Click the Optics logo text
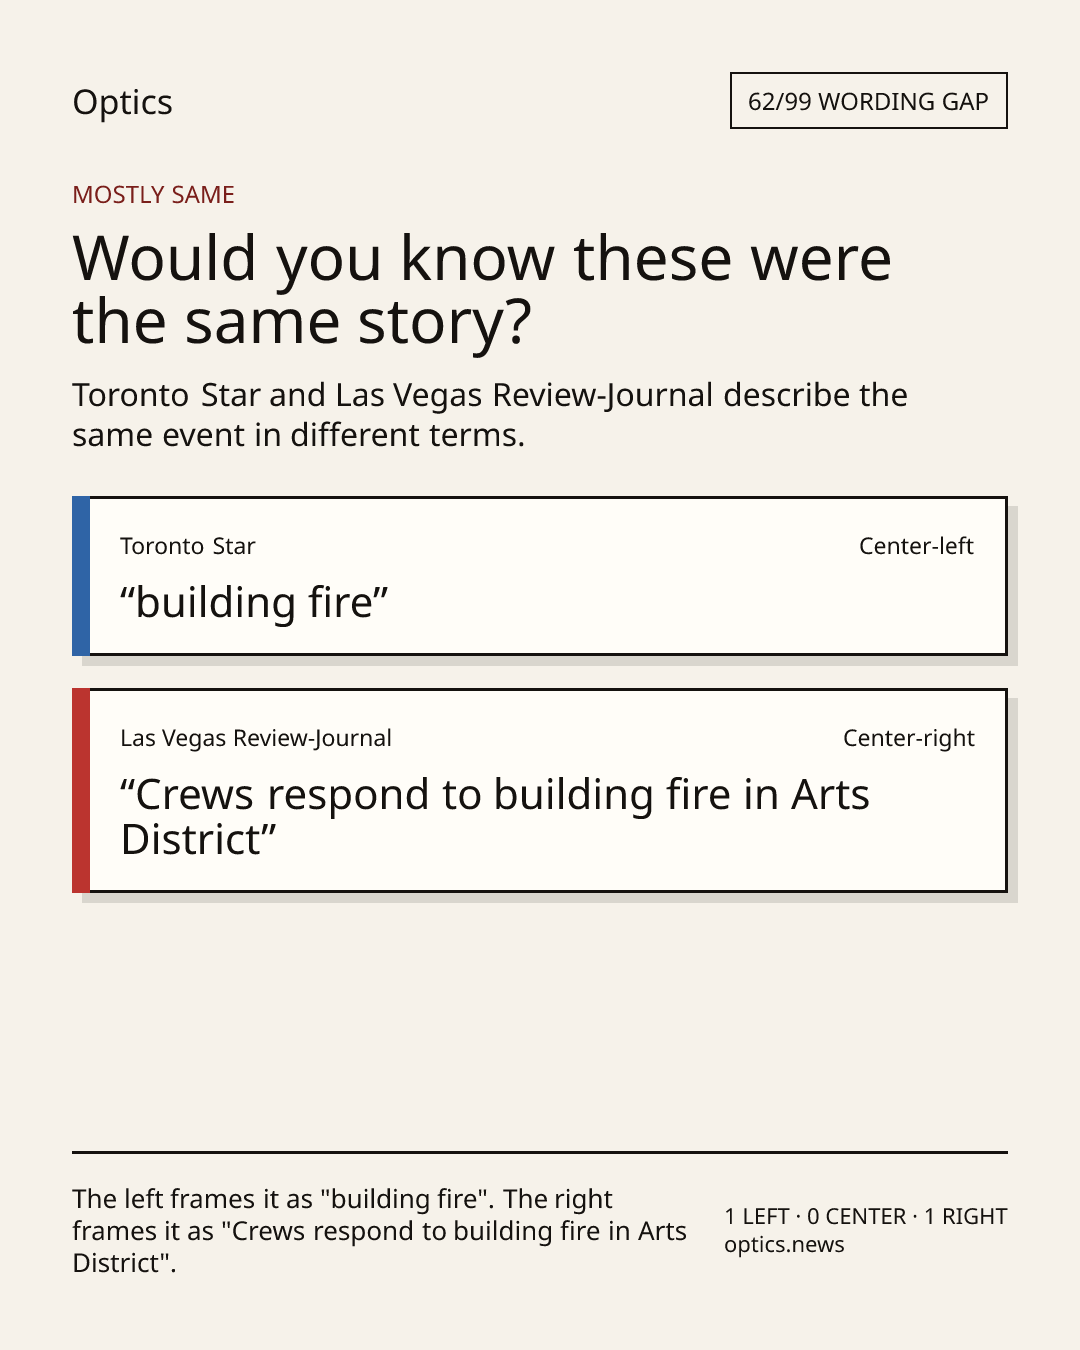Viewport: 1080px width, 1350px height. pyautogui.click(x=122, y=102)
